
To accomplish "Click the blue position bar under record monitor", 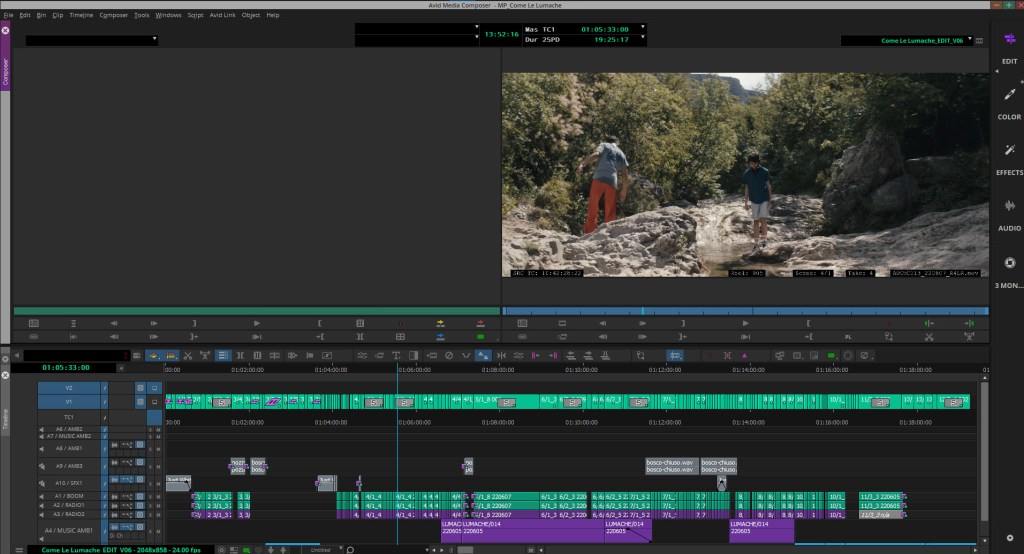I will 744,311.
